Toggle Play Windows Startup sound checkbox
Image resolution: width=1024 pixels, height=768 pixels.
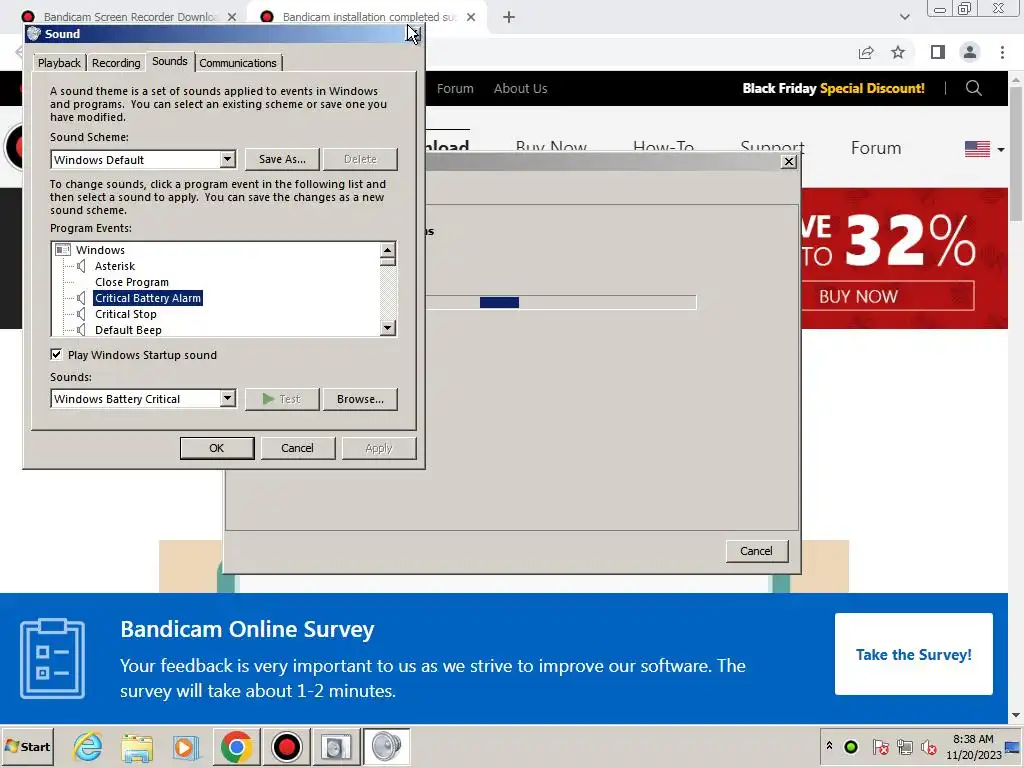pos(56,355)
